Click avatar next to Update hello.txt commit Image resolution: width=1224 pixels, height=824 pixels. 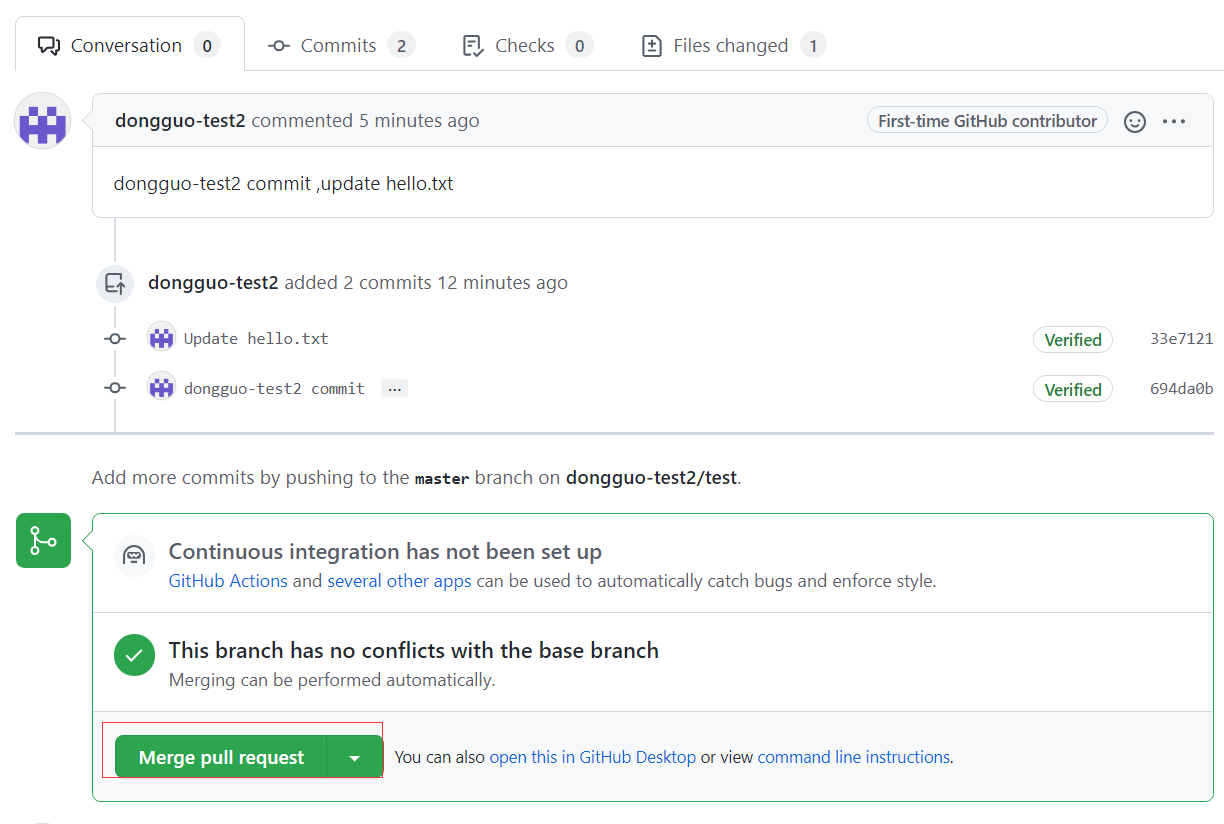[161, 338]
